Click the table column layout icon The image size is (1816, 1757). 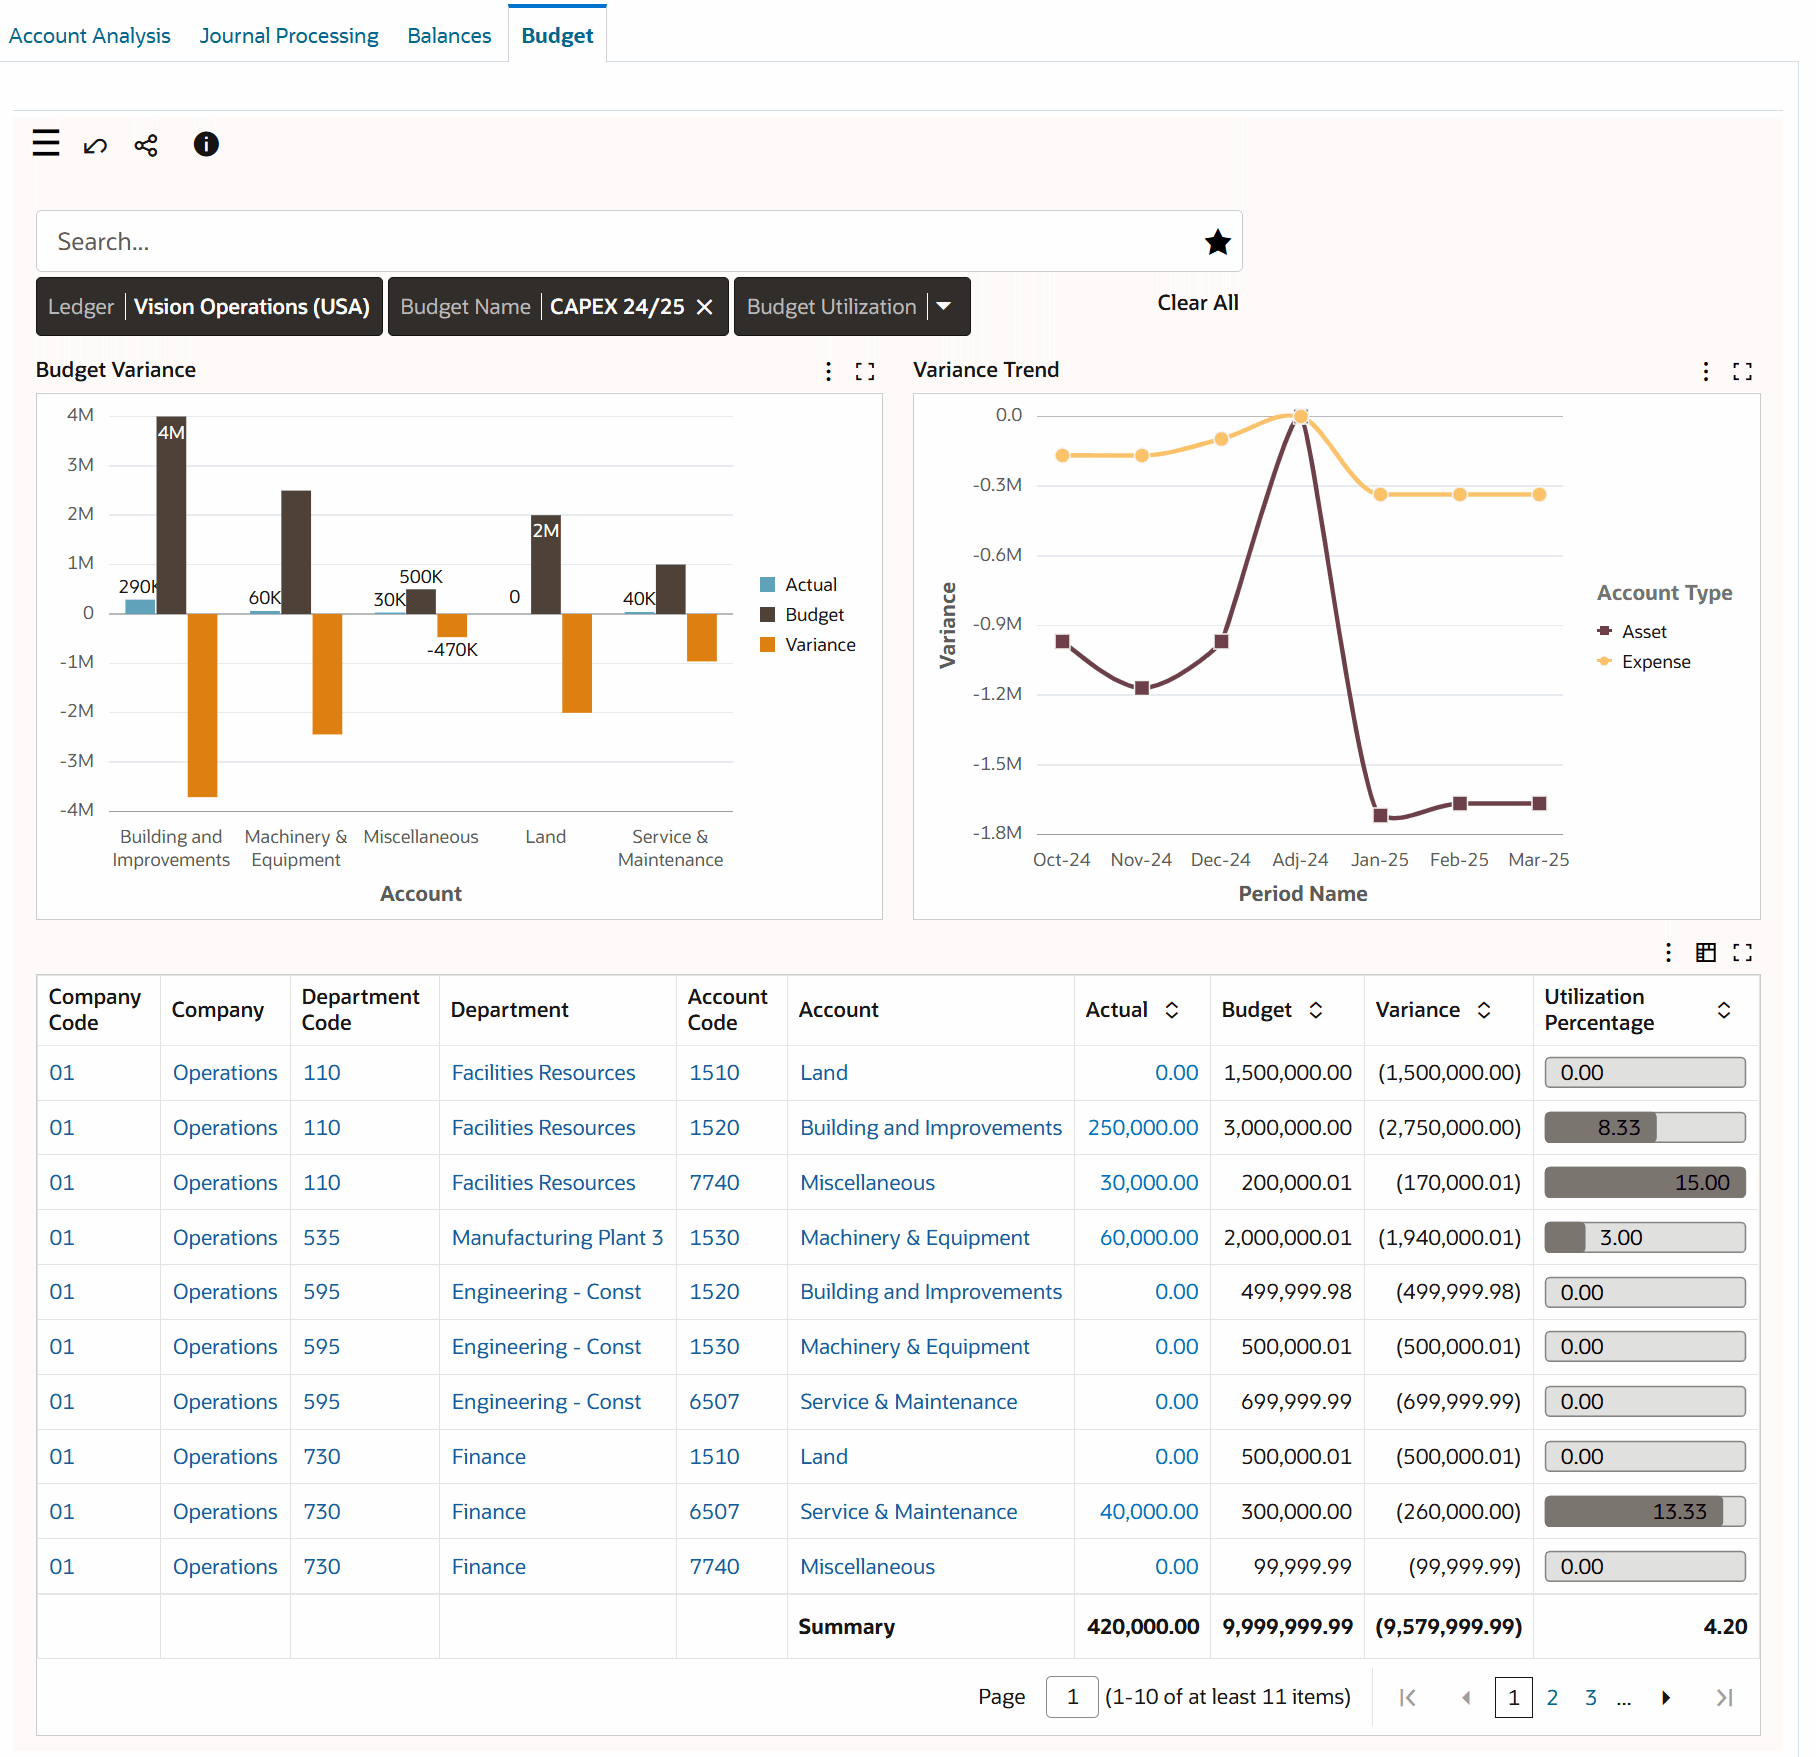(x=1706, y=953)
